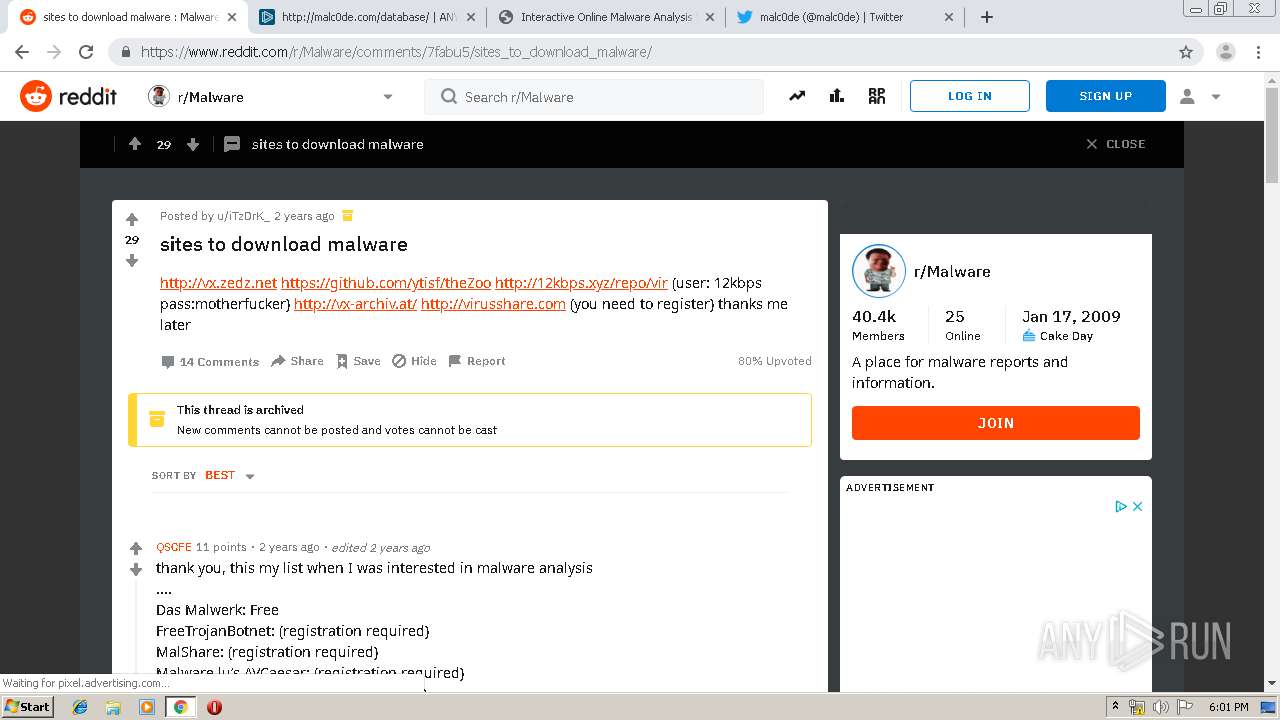Click the AdChoices icon in advertisement
The image size is (1280, 720).
1121,506
